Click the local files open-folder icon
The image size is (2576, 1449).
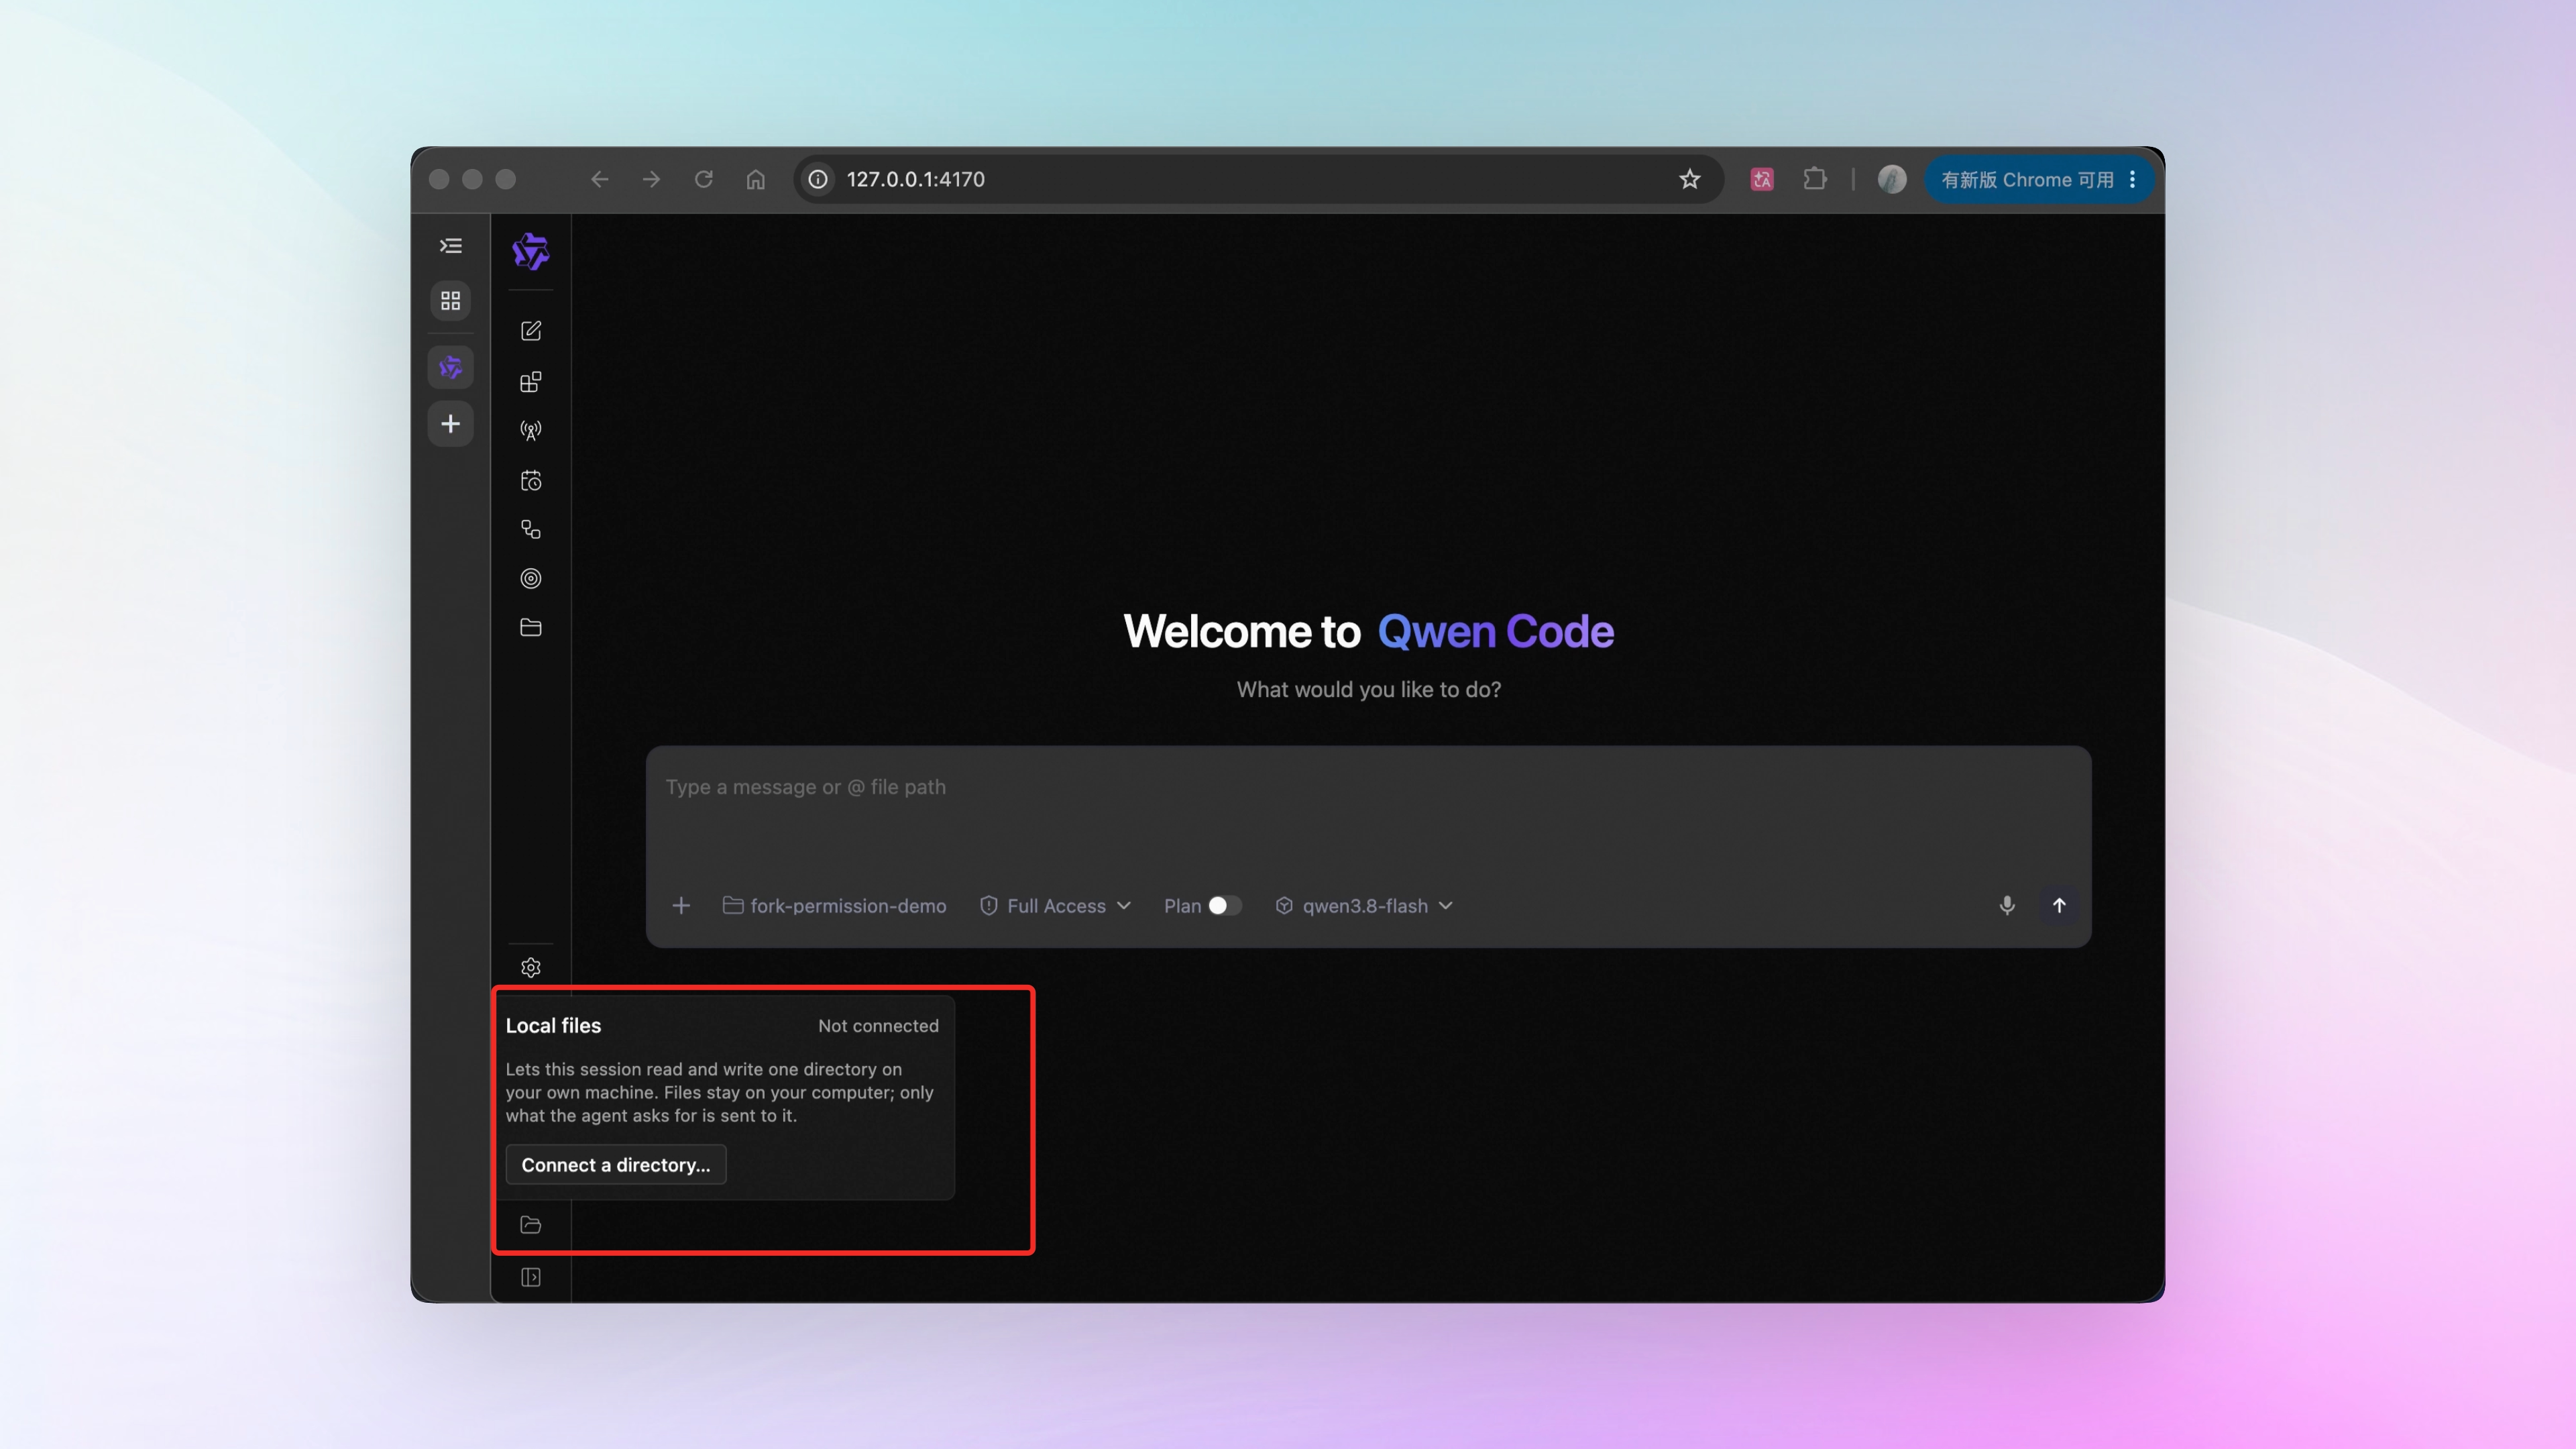click(531, 1225)
